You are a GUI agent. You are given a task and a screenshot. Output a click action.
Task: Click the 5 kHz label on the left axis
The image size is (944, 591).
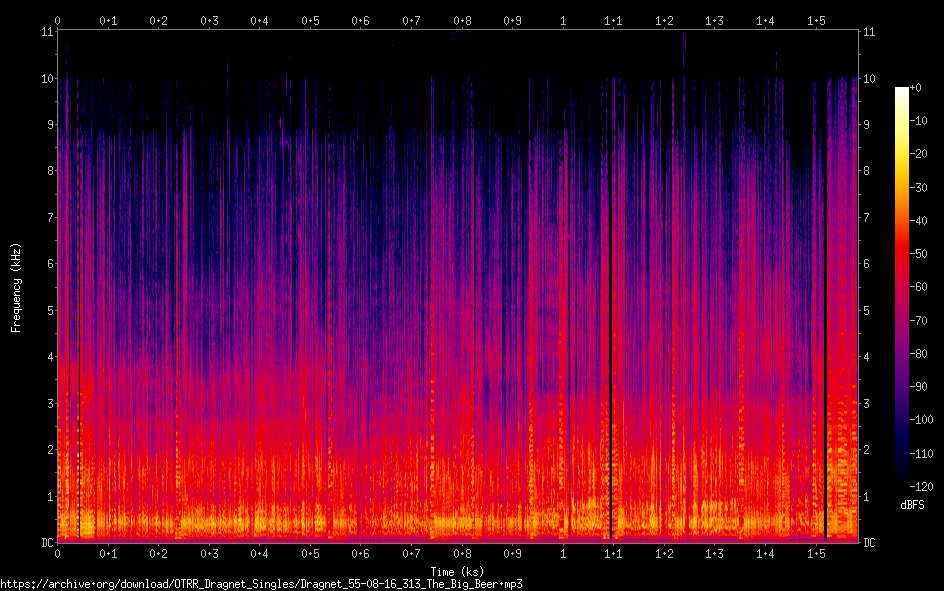[x=47, y=310]
